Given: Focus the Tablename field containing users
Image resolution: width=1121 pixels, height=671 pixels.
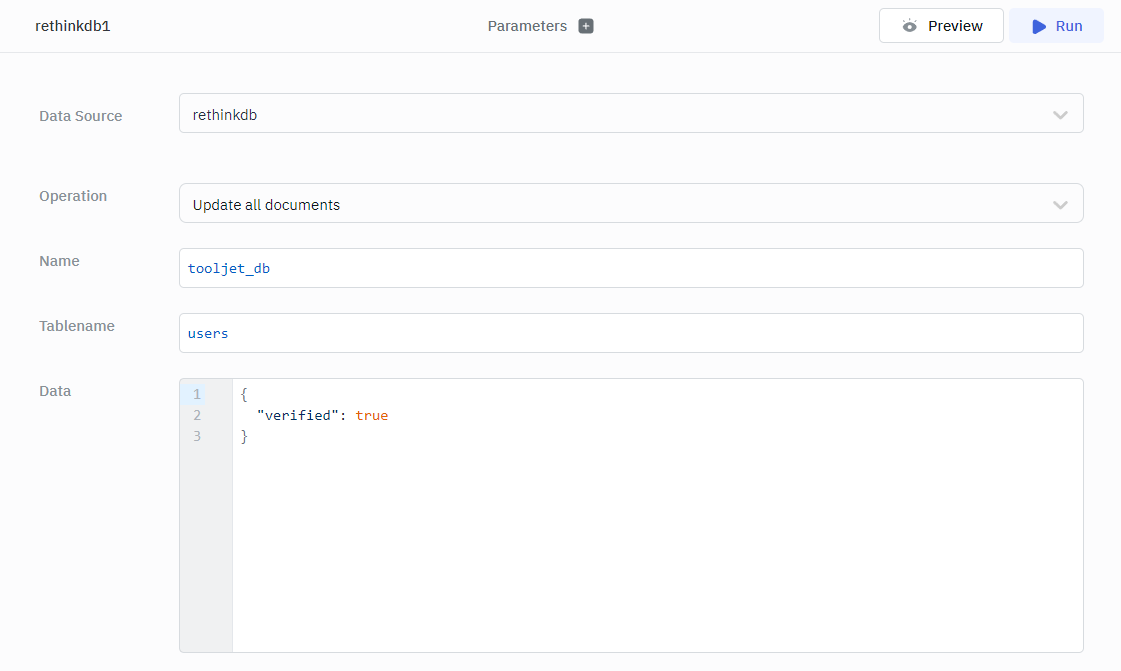Looking at the screenshot, I should click(x=630, y=333).
